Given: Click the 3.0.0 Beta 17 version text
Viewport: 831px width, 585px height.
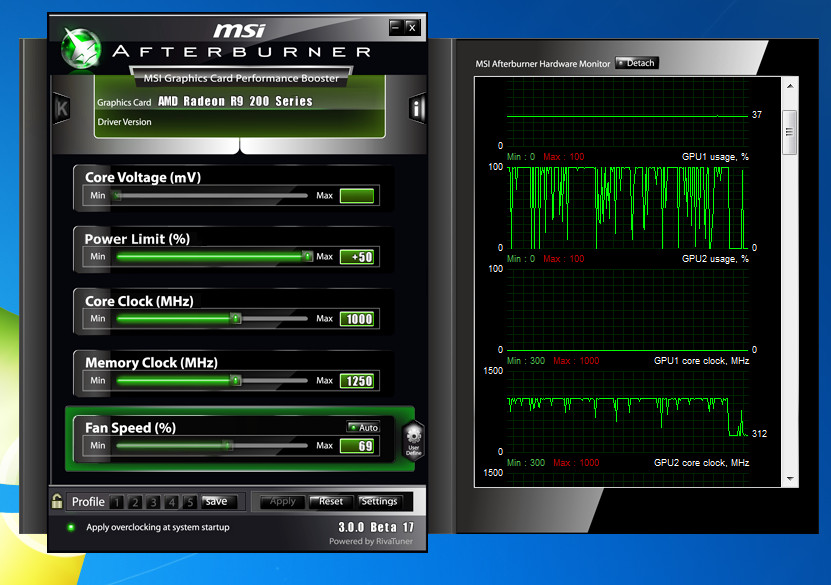Looking at the screenshot, I should (x=376, y=527).
